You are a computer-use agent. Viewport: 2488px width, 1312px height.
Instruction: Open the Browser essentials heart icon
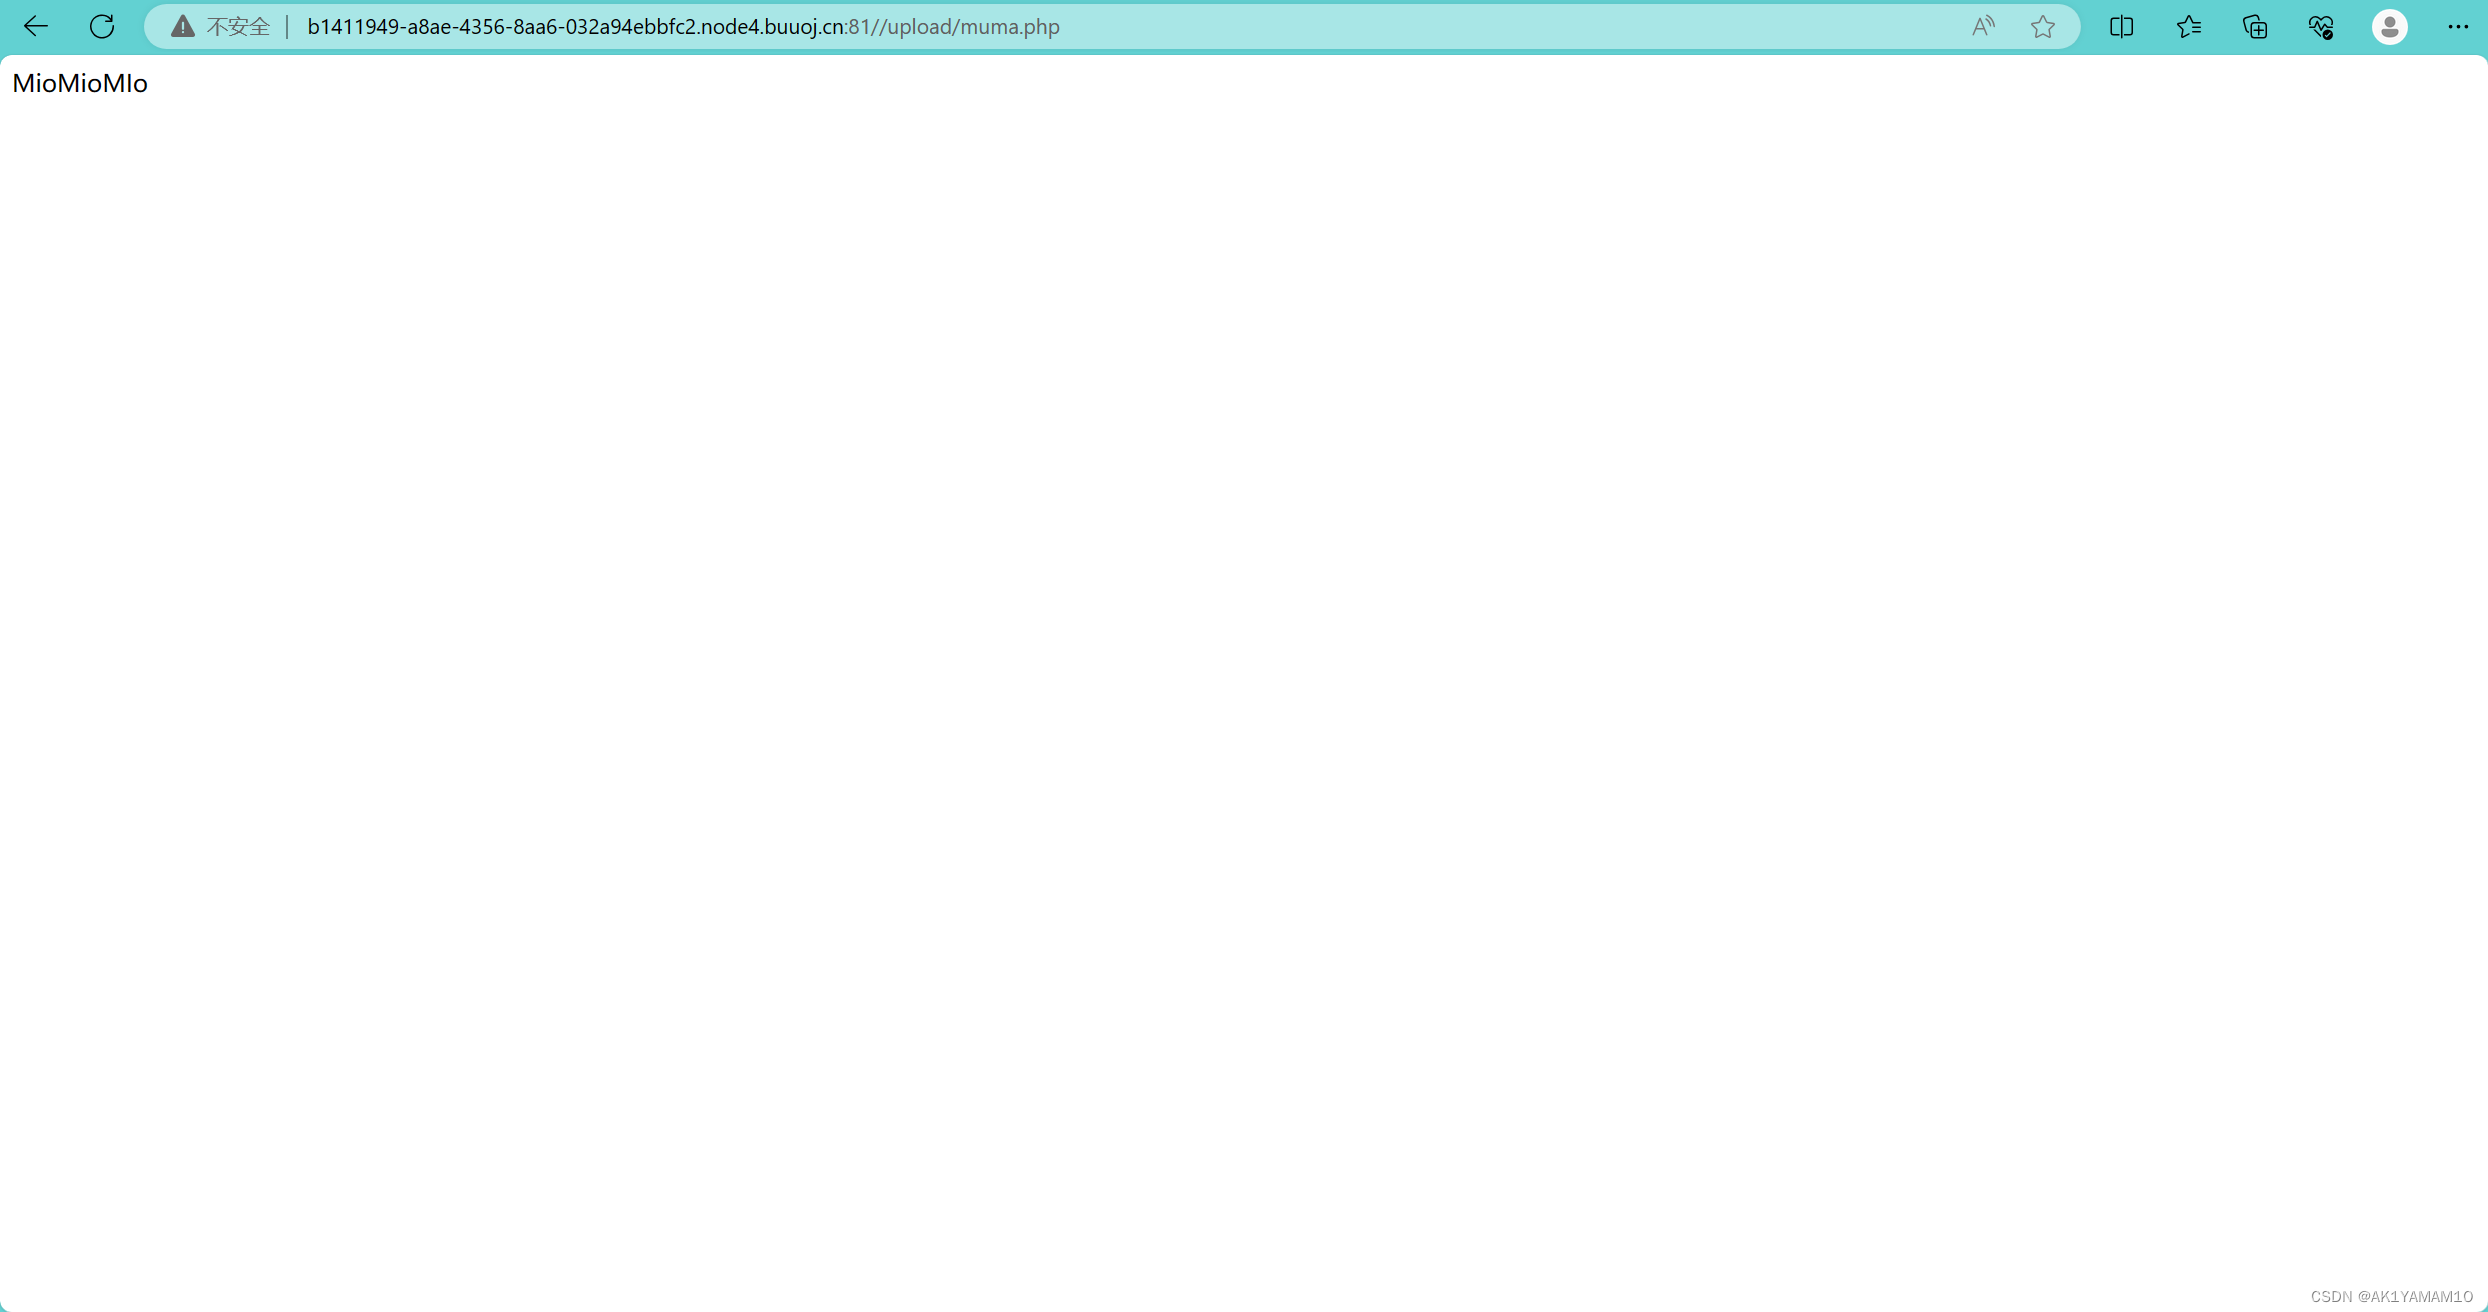2321,27
